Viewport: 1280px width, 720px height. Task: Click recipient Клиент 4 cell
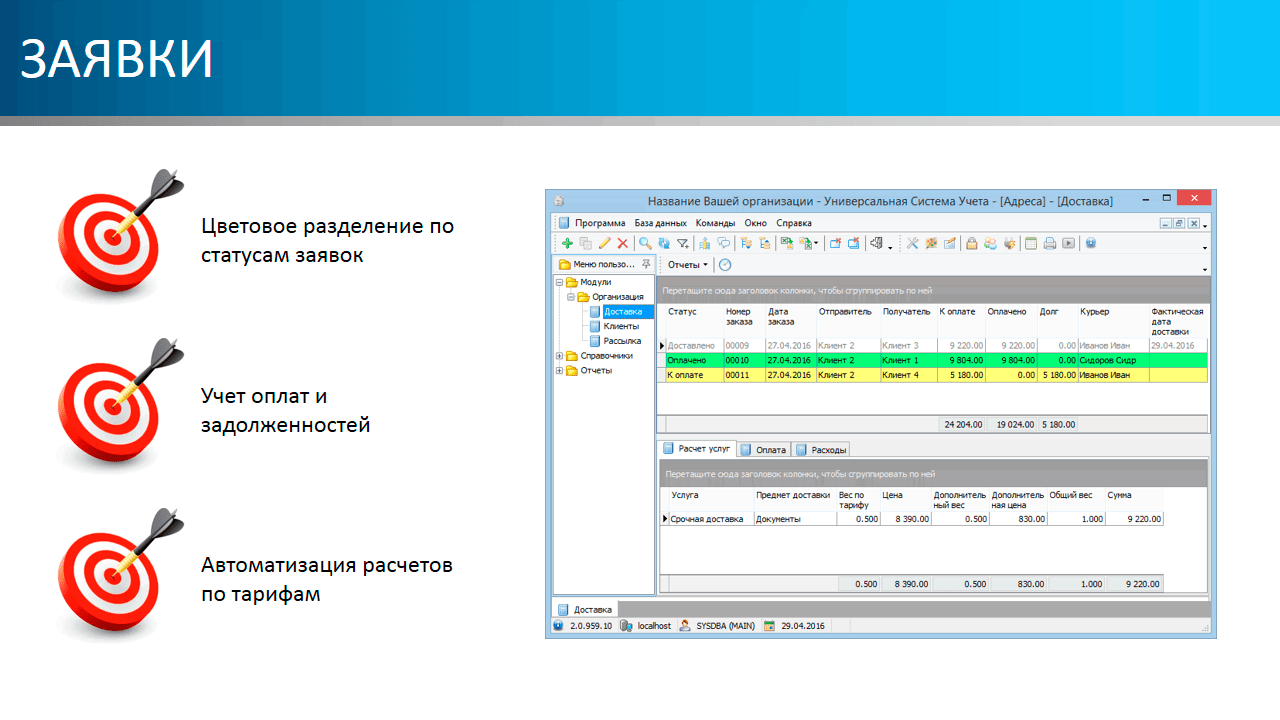pos(908,375)
